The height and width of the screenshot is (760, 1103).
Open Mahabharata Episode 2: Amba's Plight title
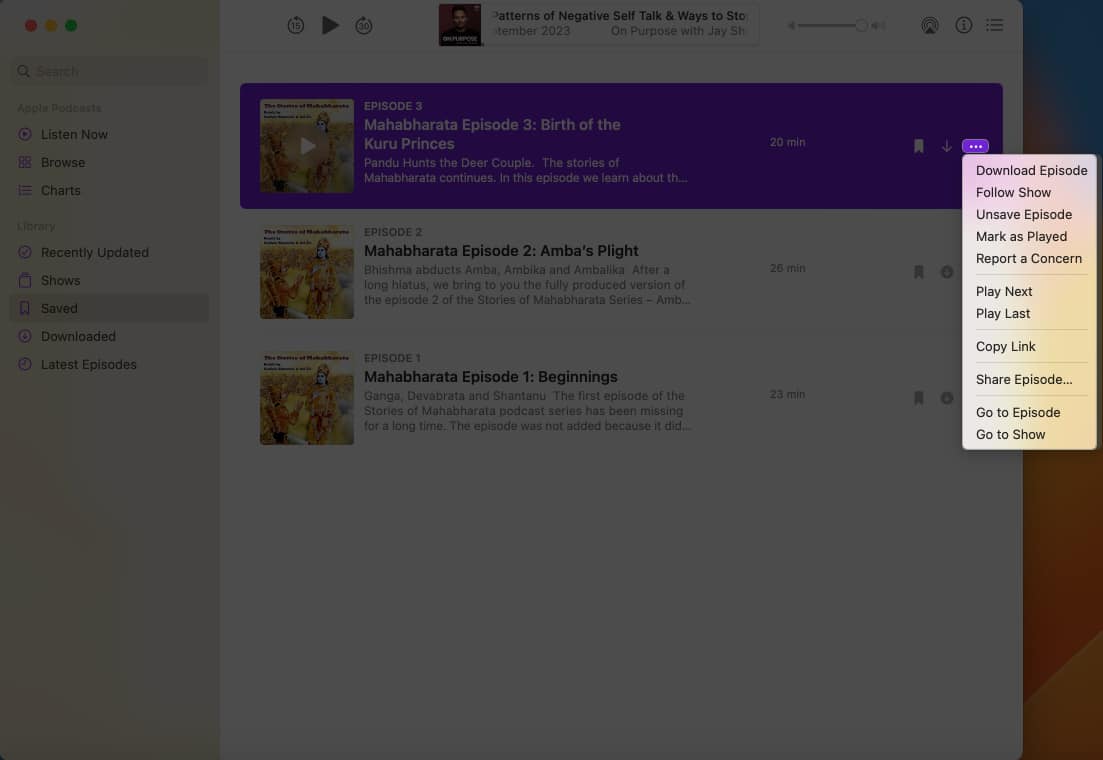pos(501,251)
